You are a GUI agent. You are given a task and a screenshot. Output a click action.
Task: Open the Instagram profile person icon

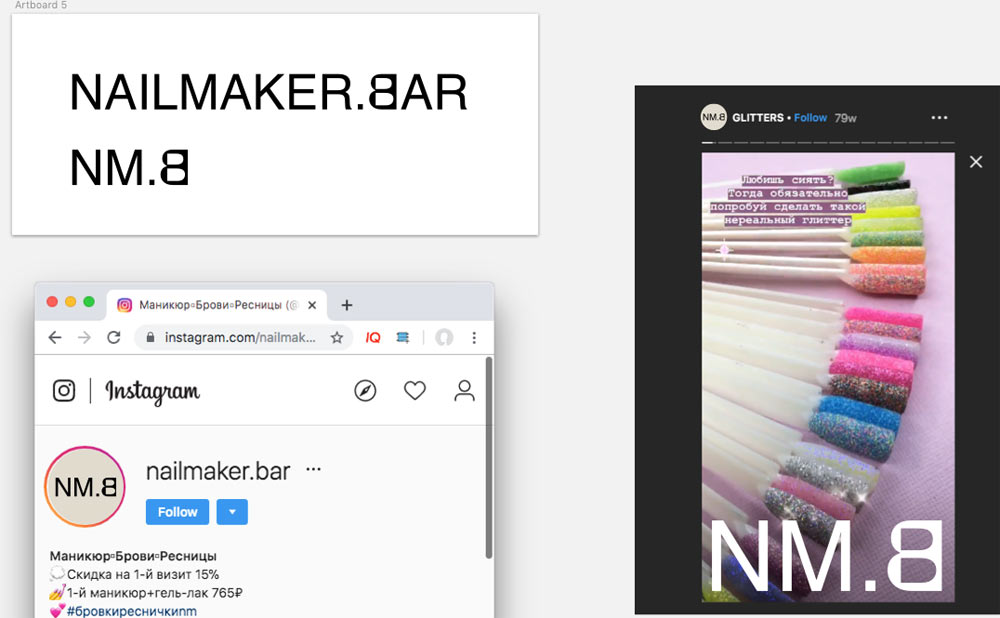click(464, 391)
